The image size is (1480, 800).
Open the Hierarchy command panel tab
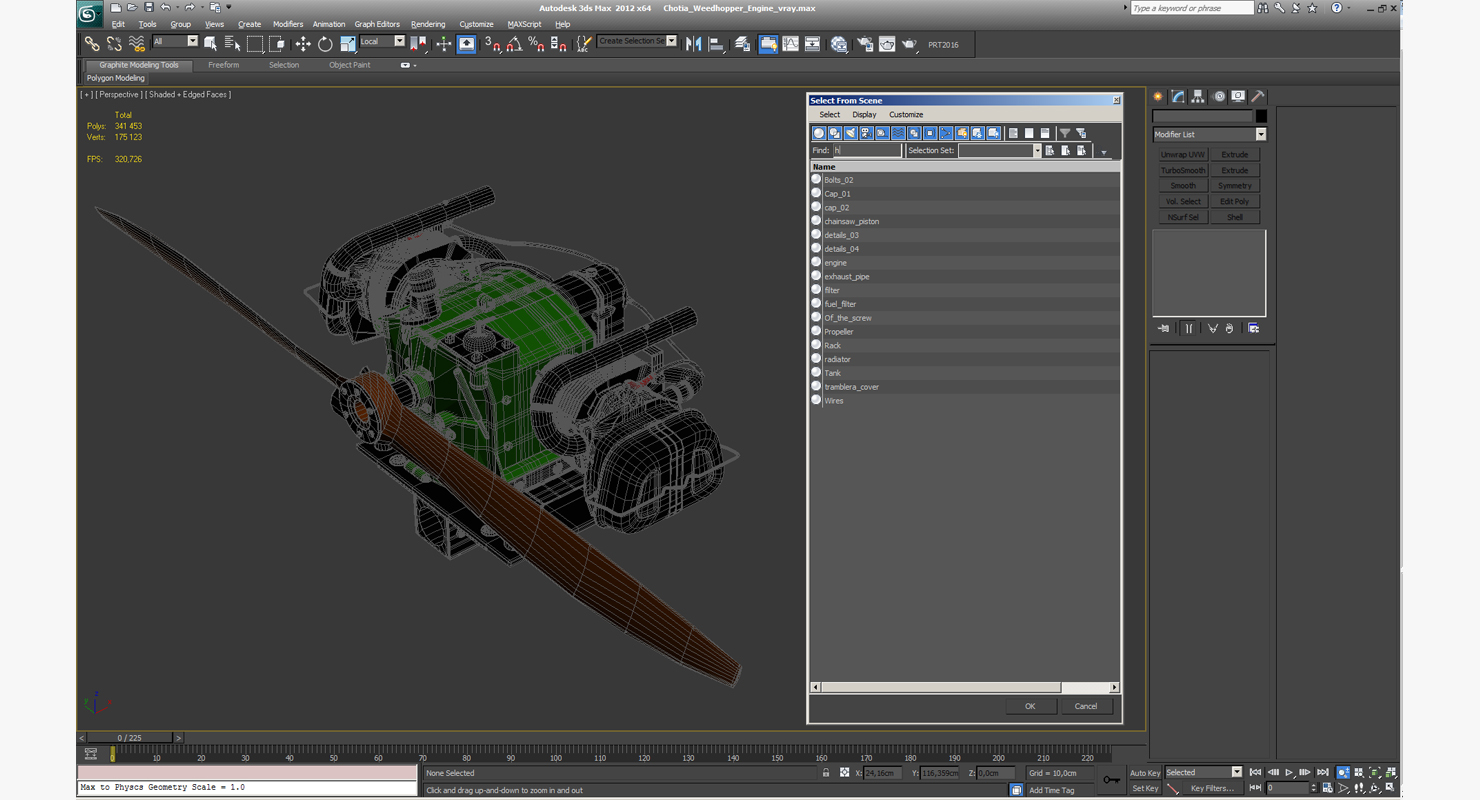1198,97
